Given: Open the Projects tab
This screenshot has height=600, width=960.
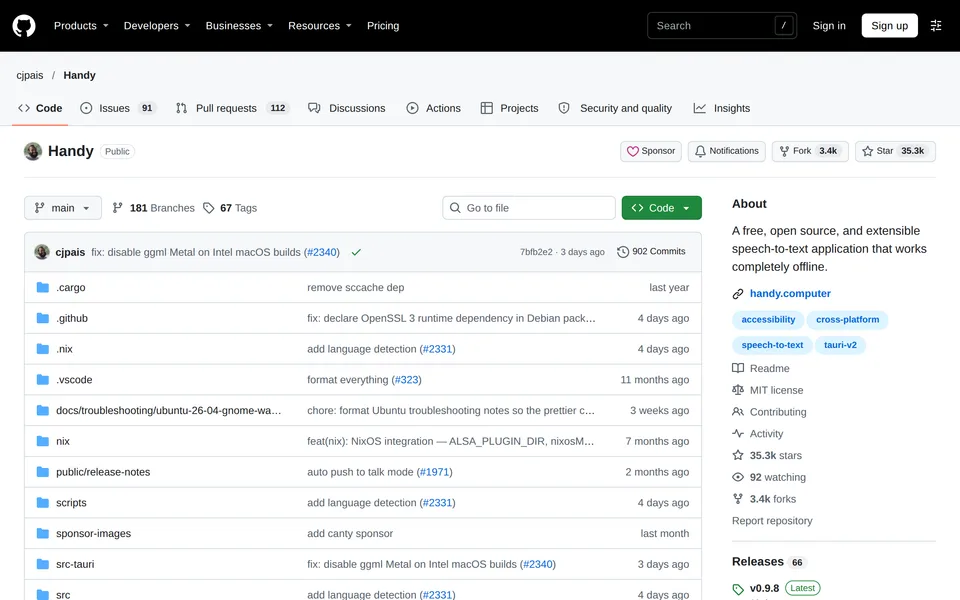Looking at the screenshot, I should pyautogui.click(x=509, y=108).
